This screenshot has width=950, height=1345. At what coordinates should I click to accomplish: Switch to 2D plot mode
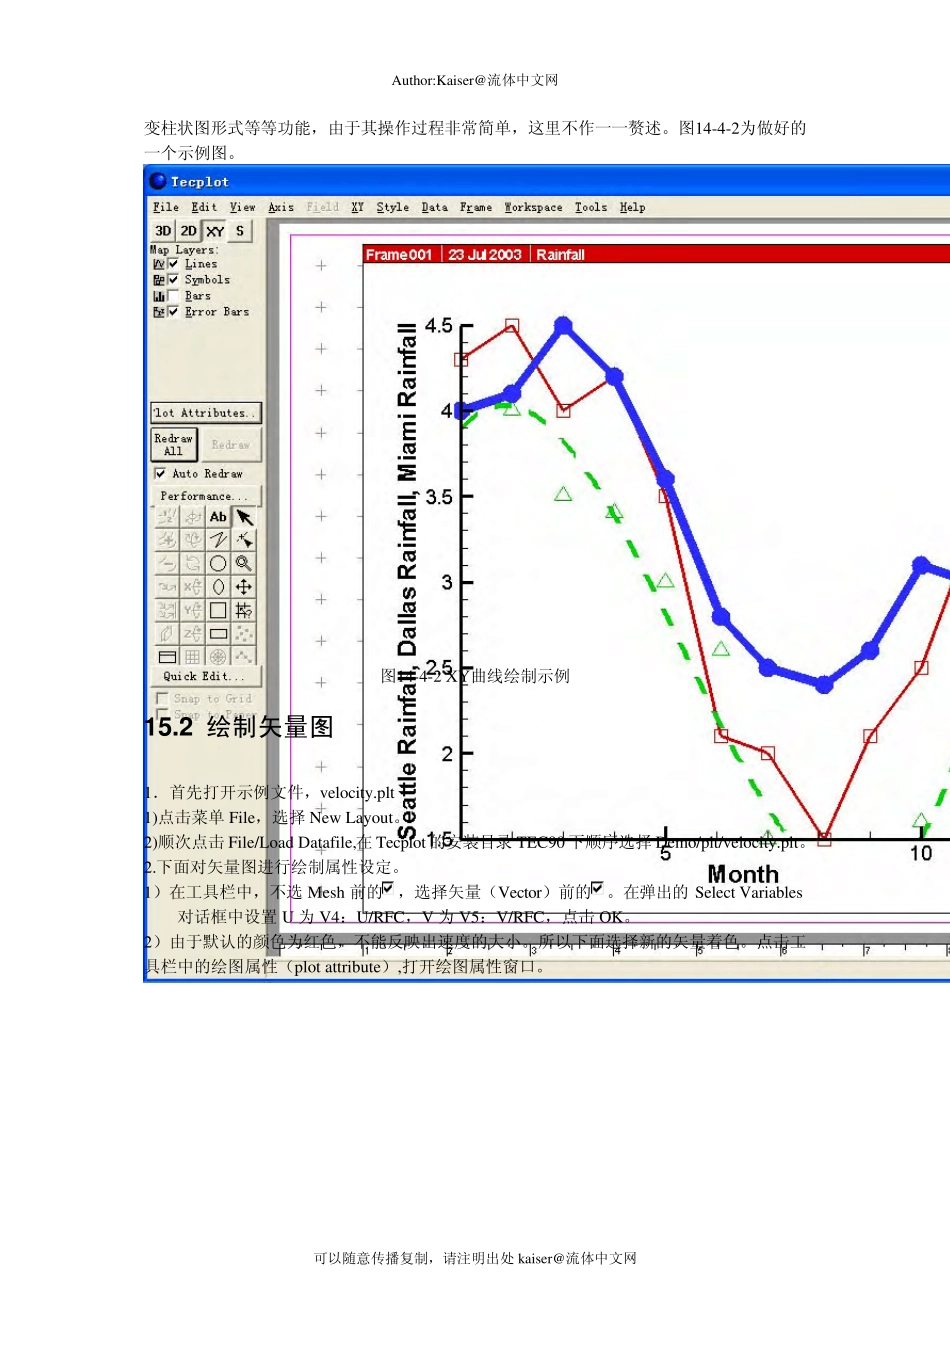(x=189, y=231)
